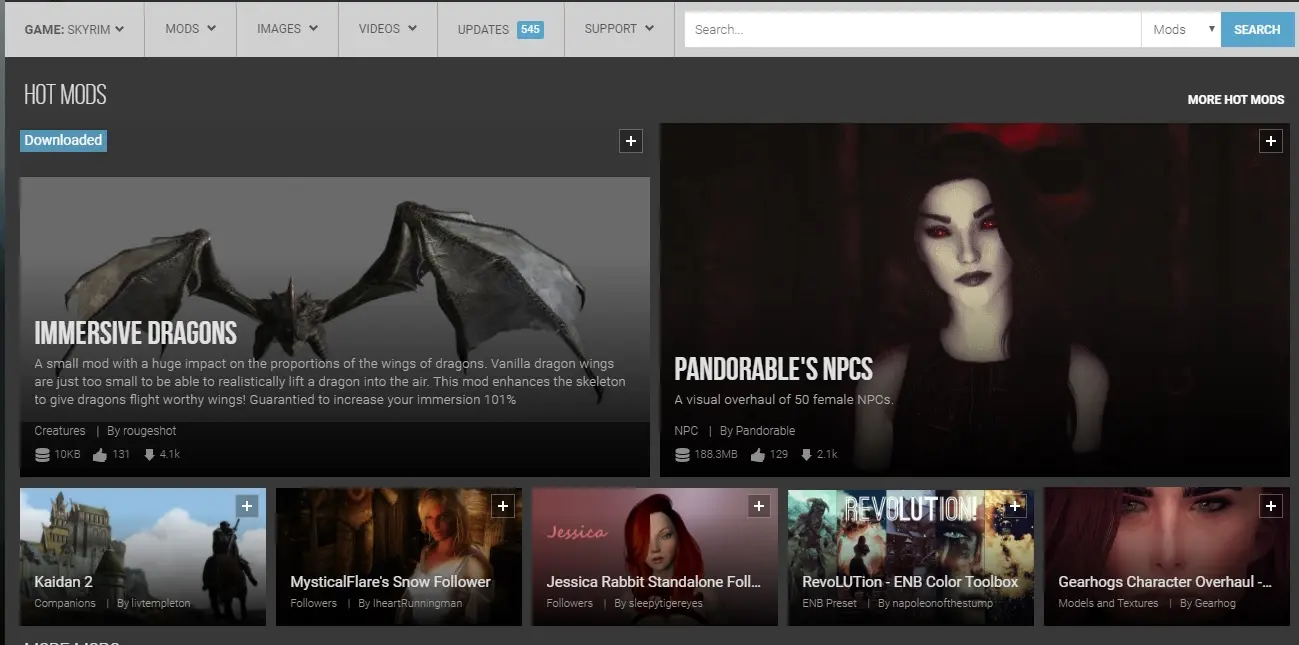Click the thumbs-up icon on Pandorable's NPCs
This screenshot has width=1299, height=645.
[757, 455]
